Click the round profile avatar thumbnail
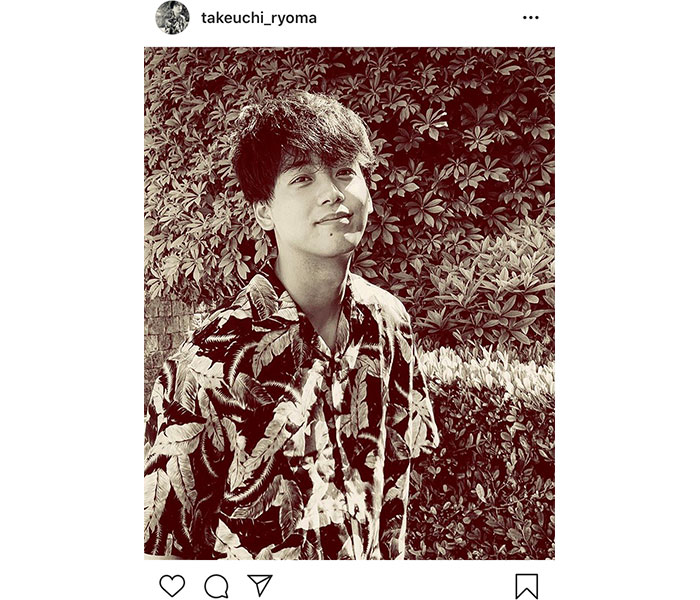The width and height of the screenshot is (700, 600). click(172, 18)
